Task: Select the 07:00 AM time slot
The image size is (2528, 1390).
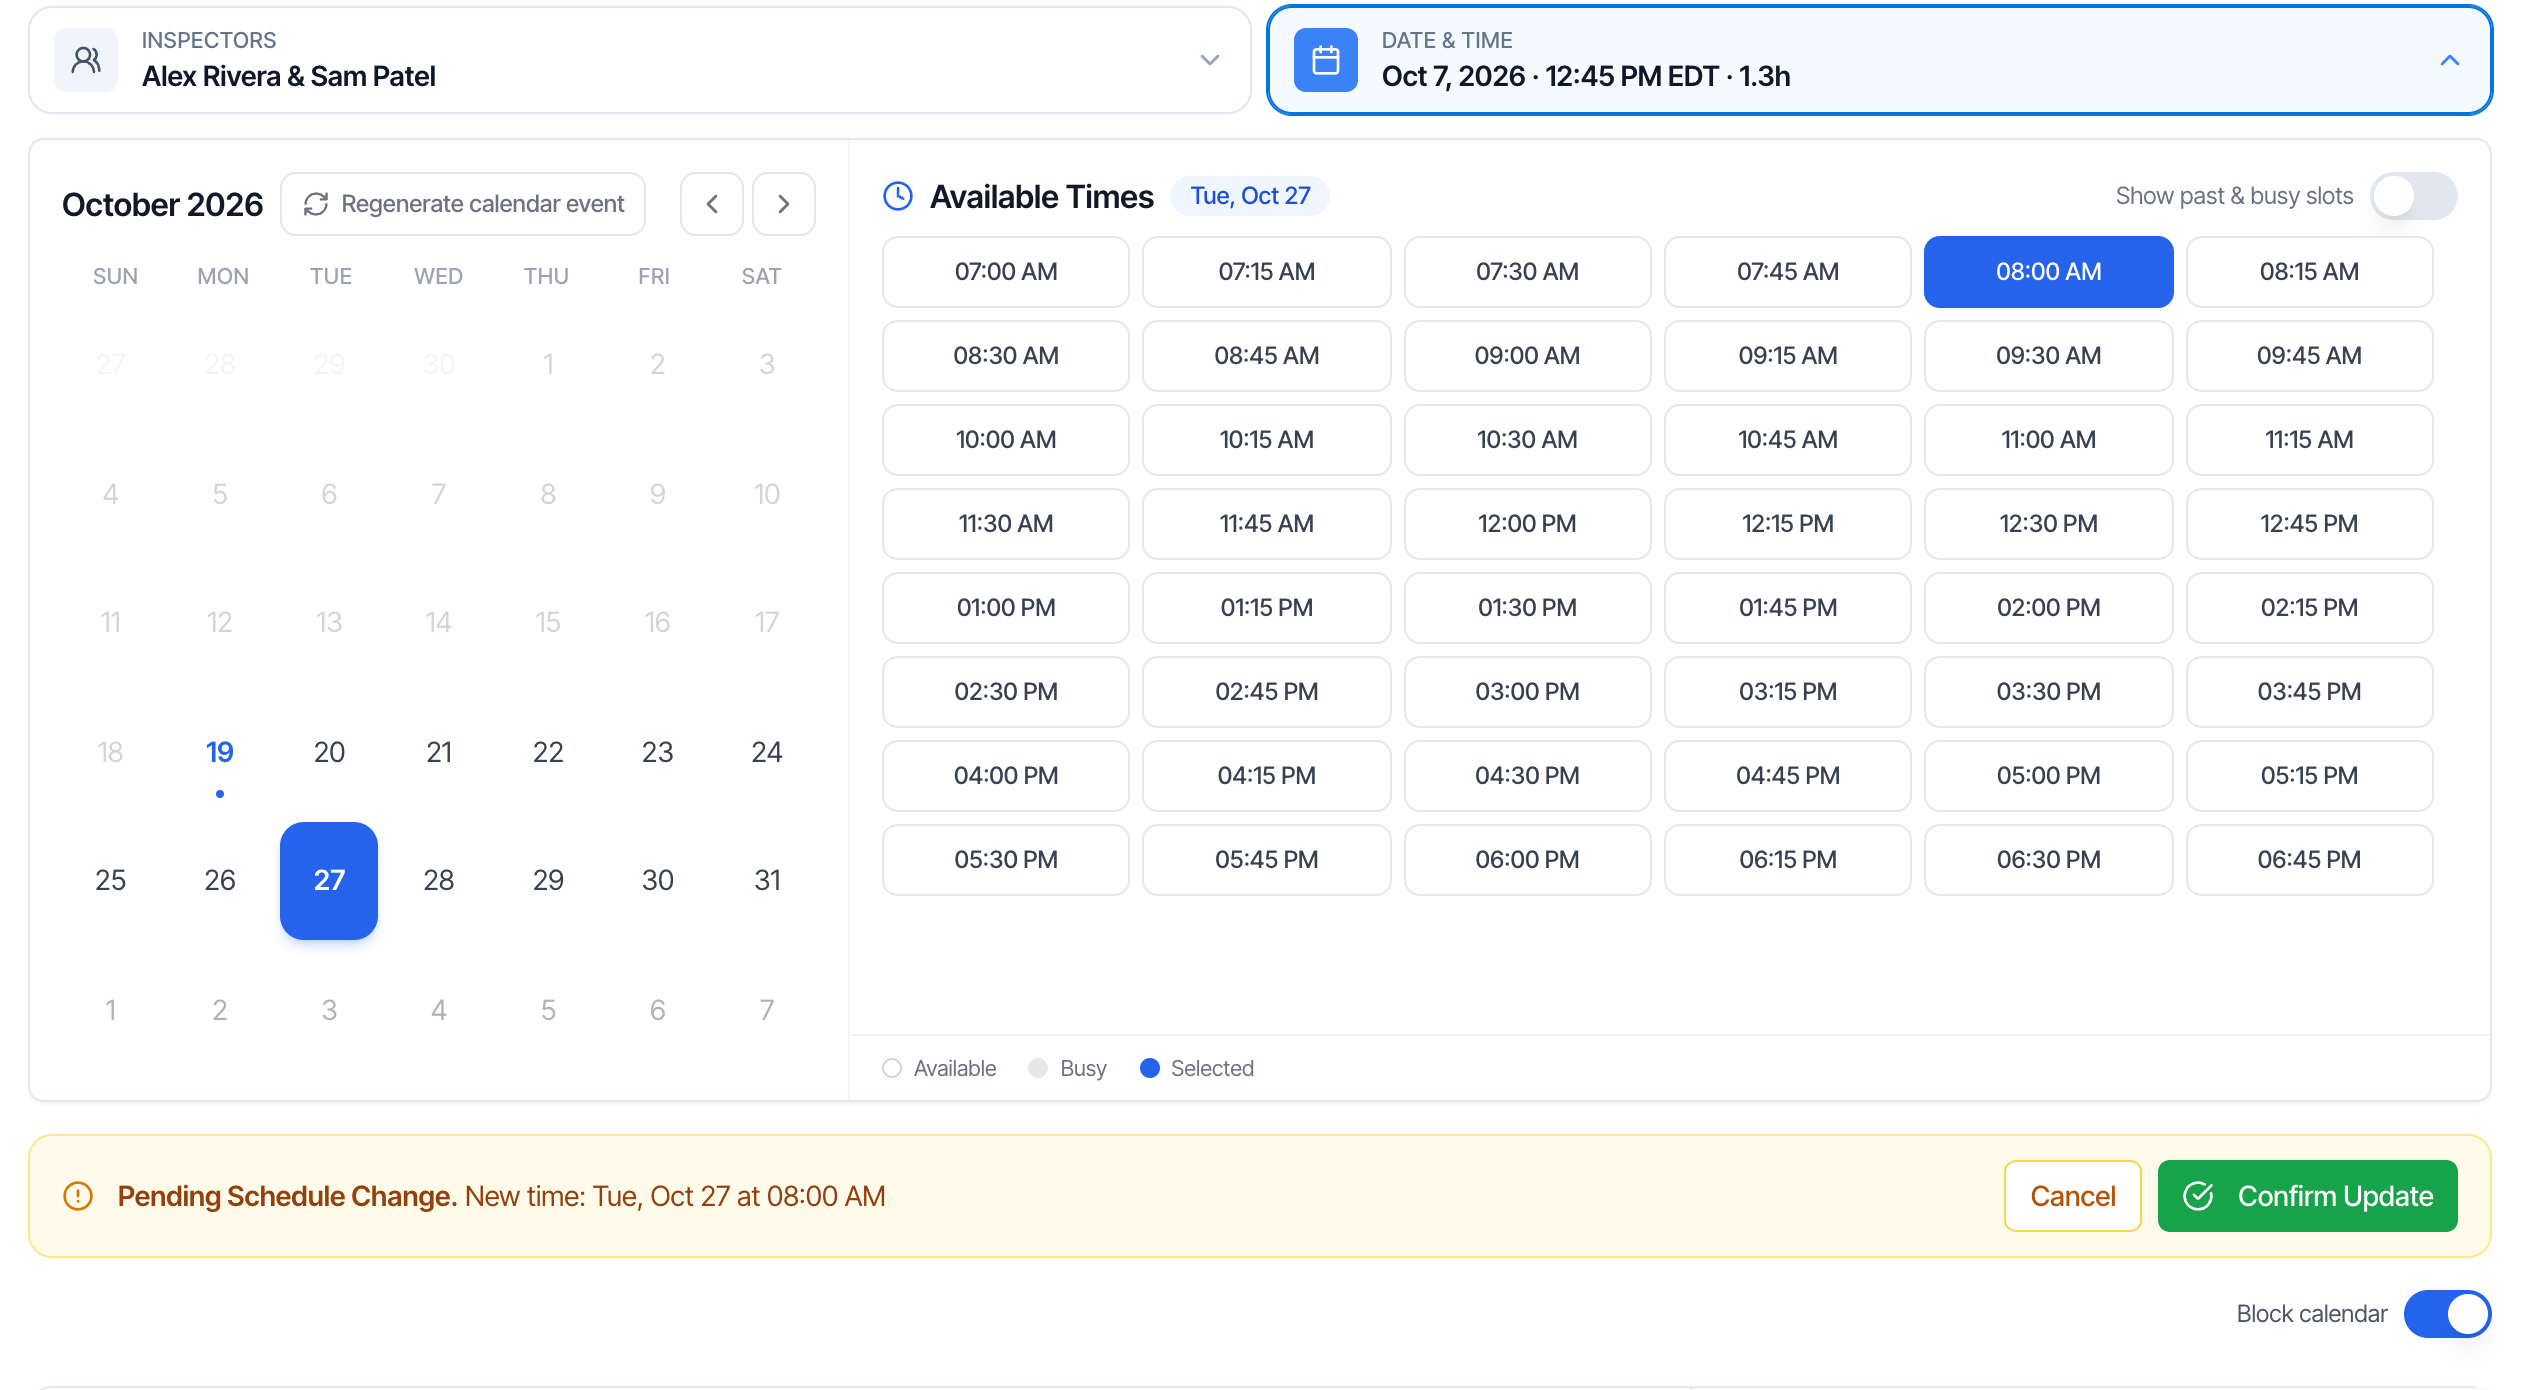Action: point(1006,272)
